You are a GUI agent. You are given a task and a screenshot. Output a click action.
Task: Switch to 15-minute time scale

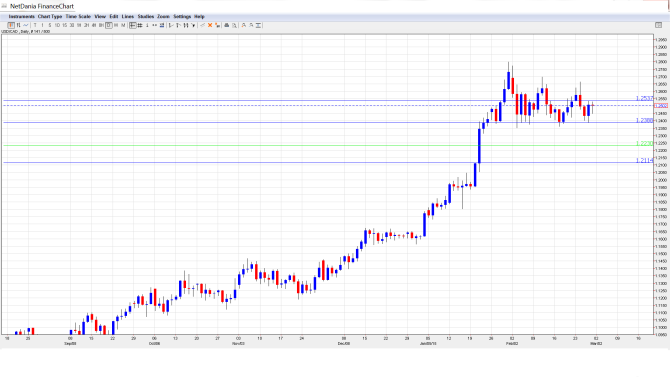(x=65, y=26)
